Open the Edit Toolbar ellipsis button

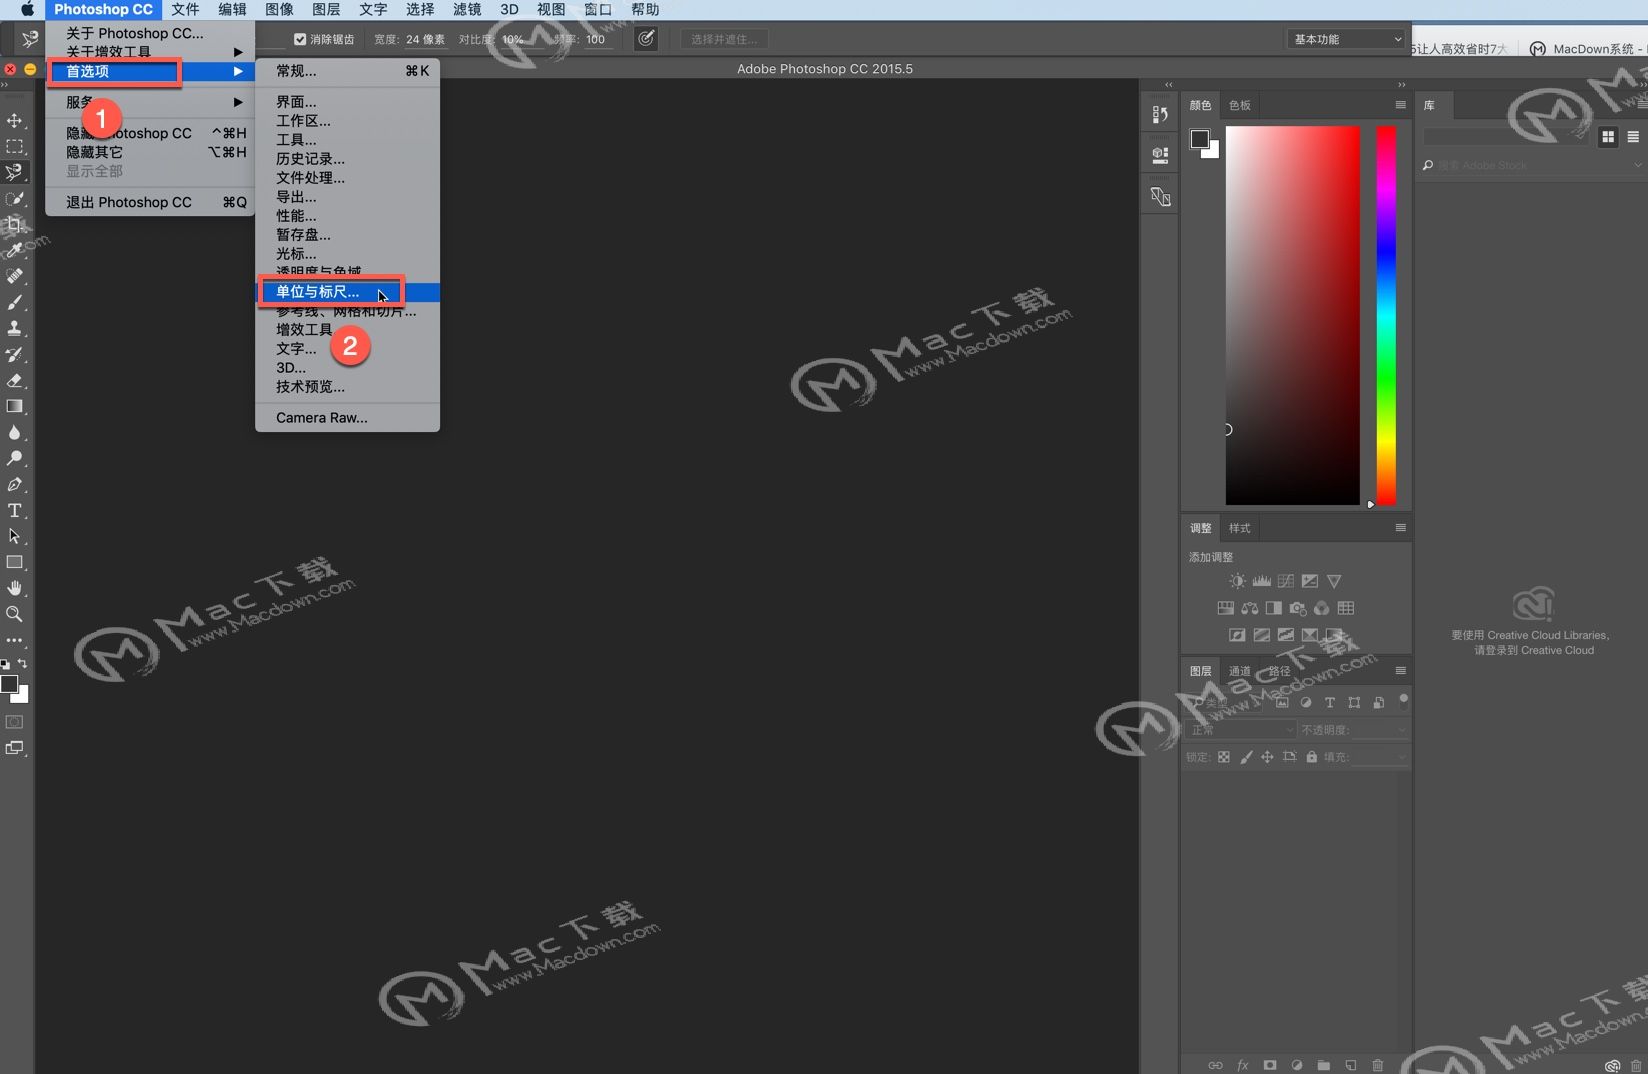[x=14, y=640]
